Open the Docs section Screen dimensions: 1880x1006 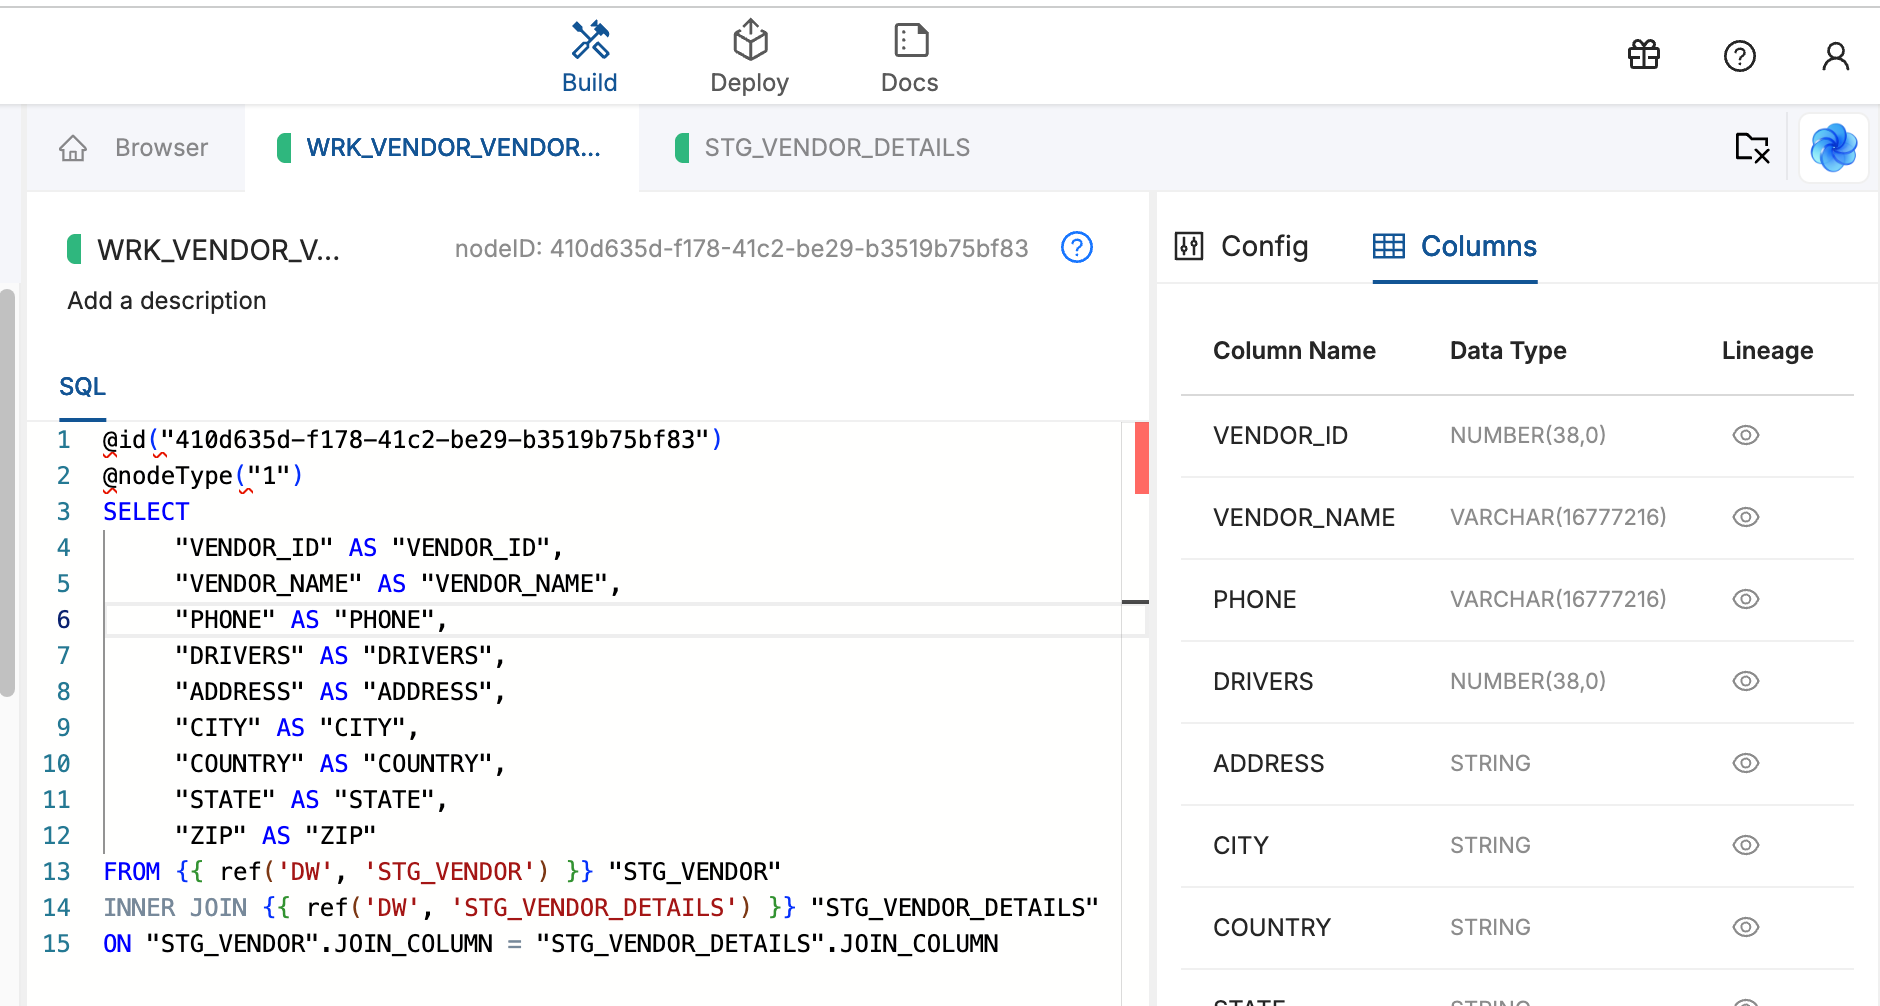click(x=909, y=58)
